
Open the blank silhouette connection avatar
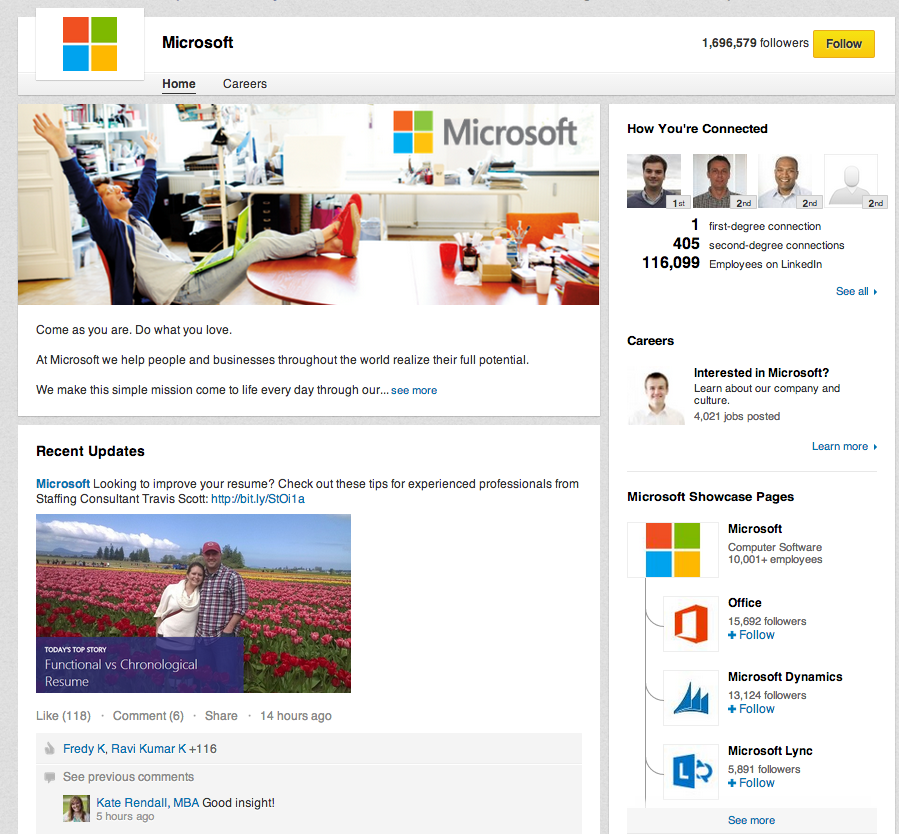pyautogui.click(x=851, y=181)
